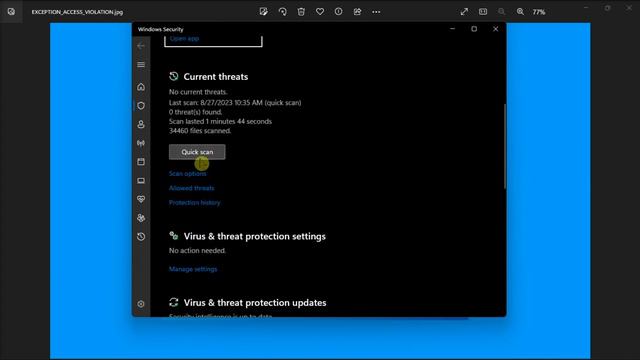The height and width of the screenshot is (360, 640).
Task: Click the Photos app icon at top-left
Action: 11,11
